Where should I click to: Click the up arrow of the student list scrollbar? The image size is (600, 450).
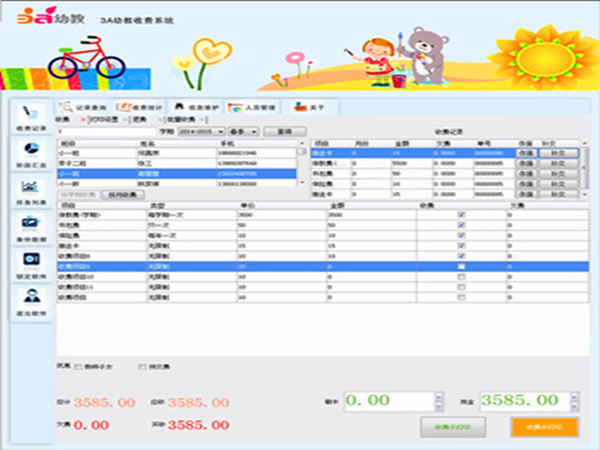coord(302,143)
